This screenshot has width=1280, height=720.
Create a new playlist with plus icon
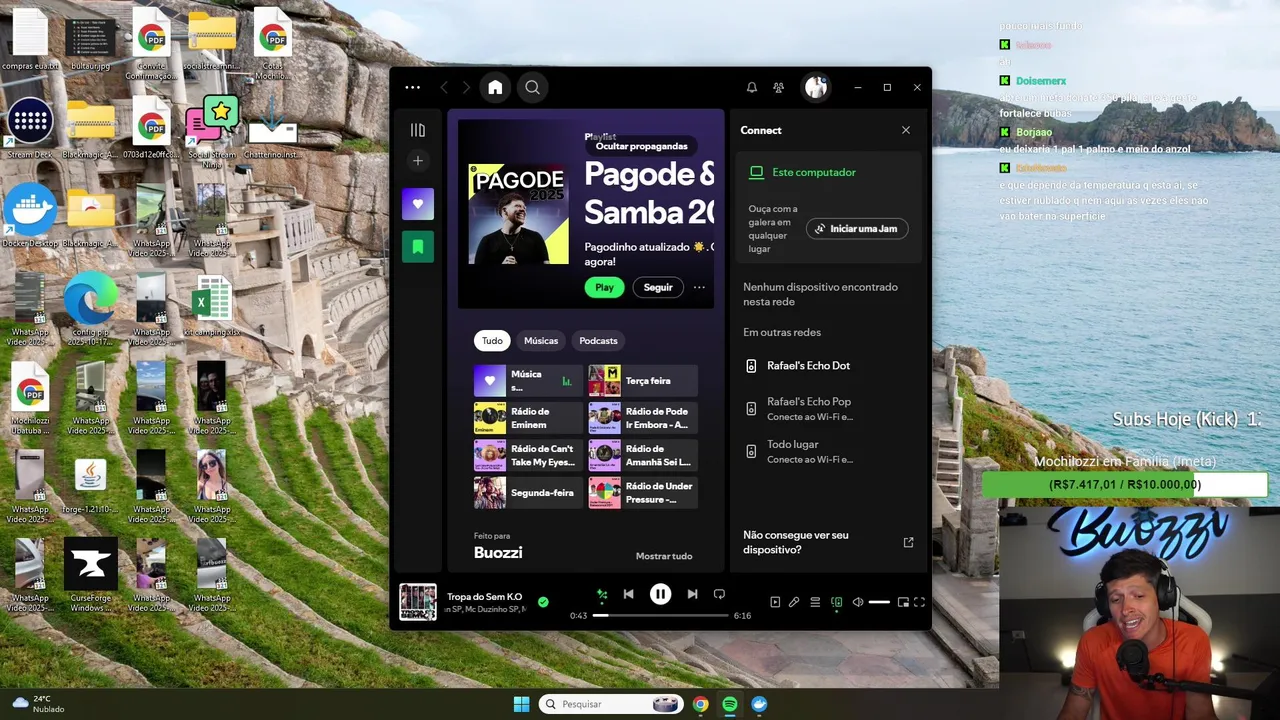[x=418, y=161]
